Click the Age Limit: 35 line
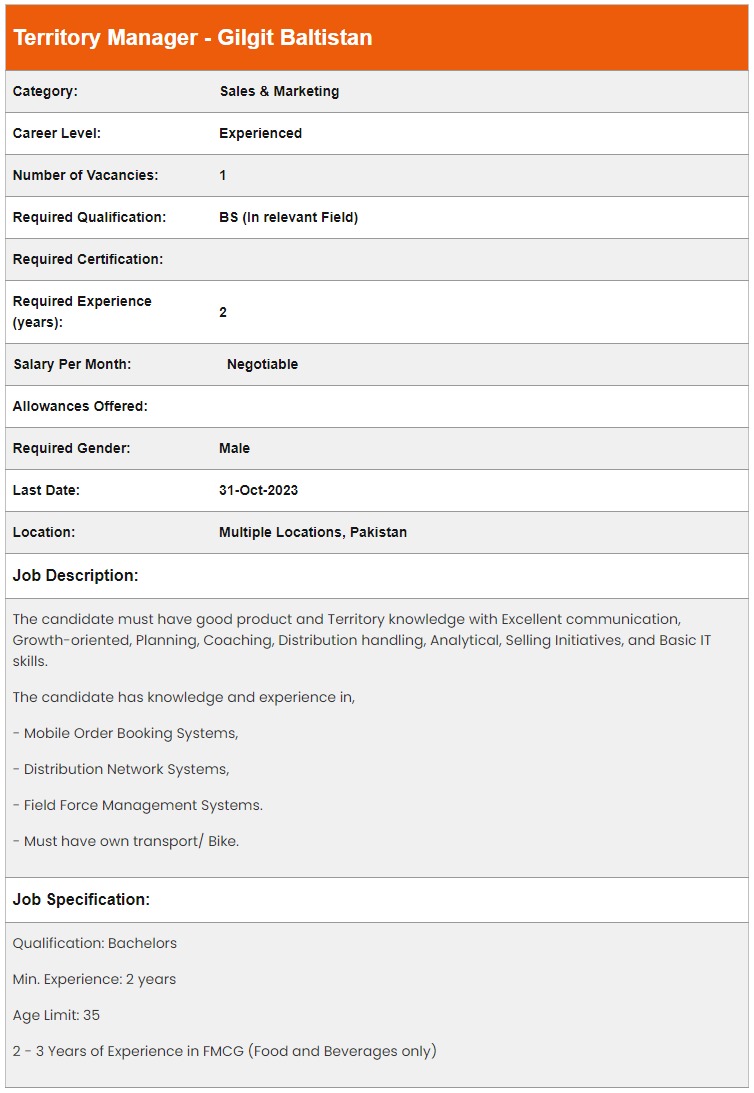The image size is (754, 1093). point(56,1015)
